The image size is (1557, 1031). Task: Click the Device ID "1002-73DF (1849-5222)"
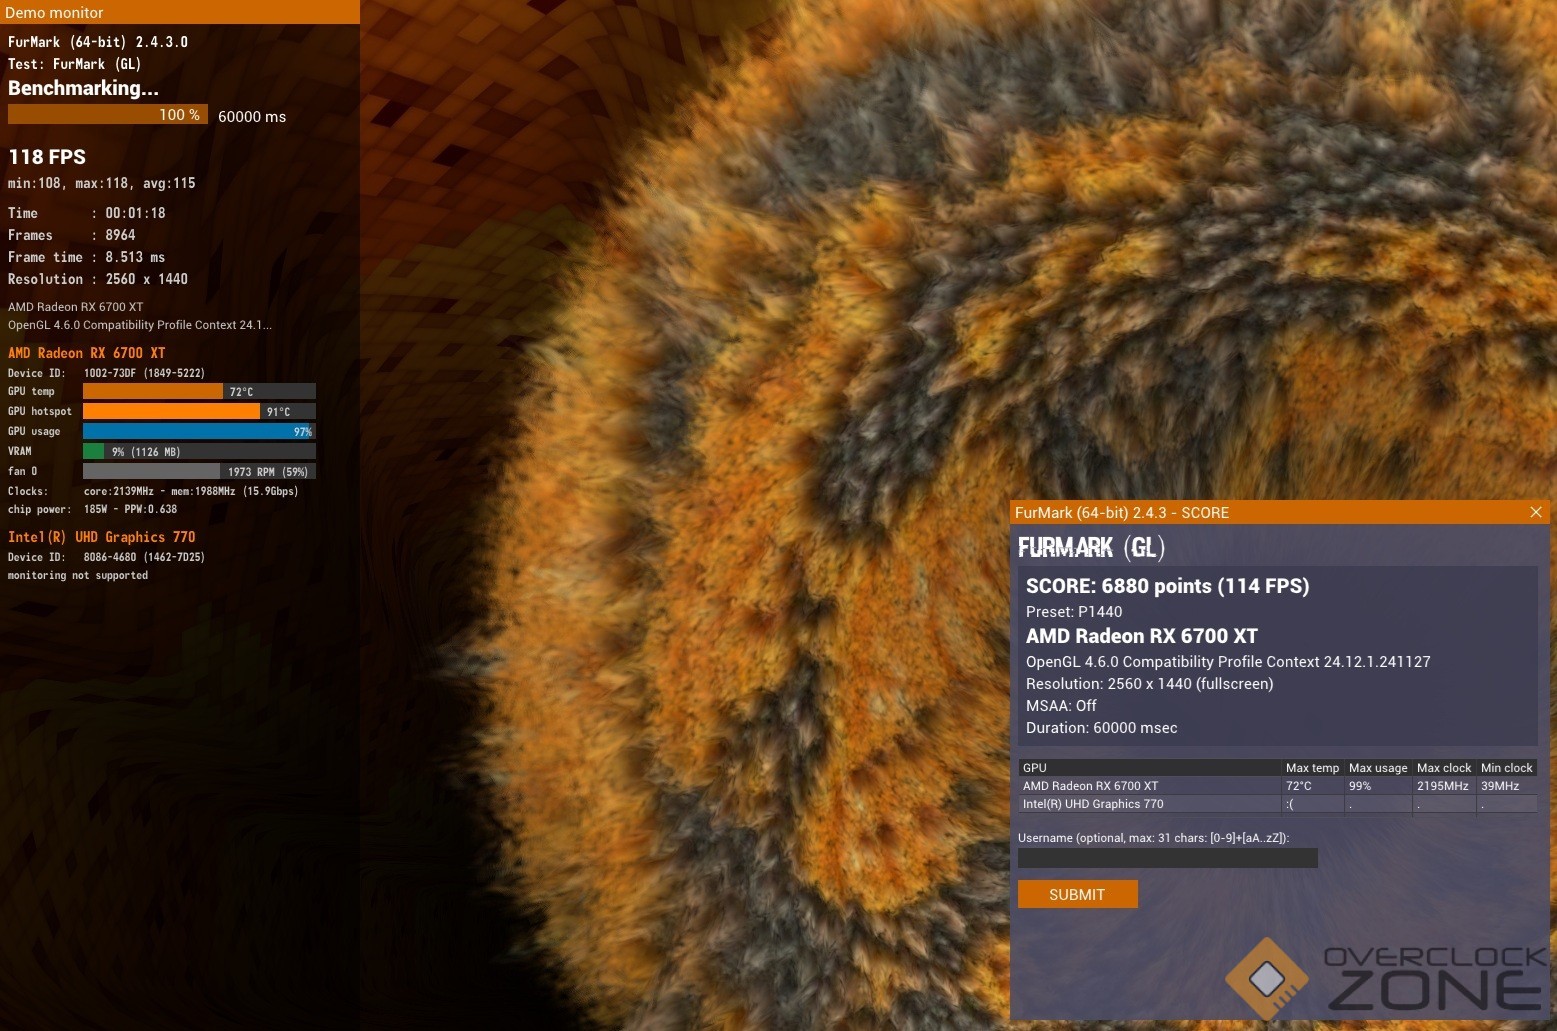pyautogui.click(x=144, y=373)
